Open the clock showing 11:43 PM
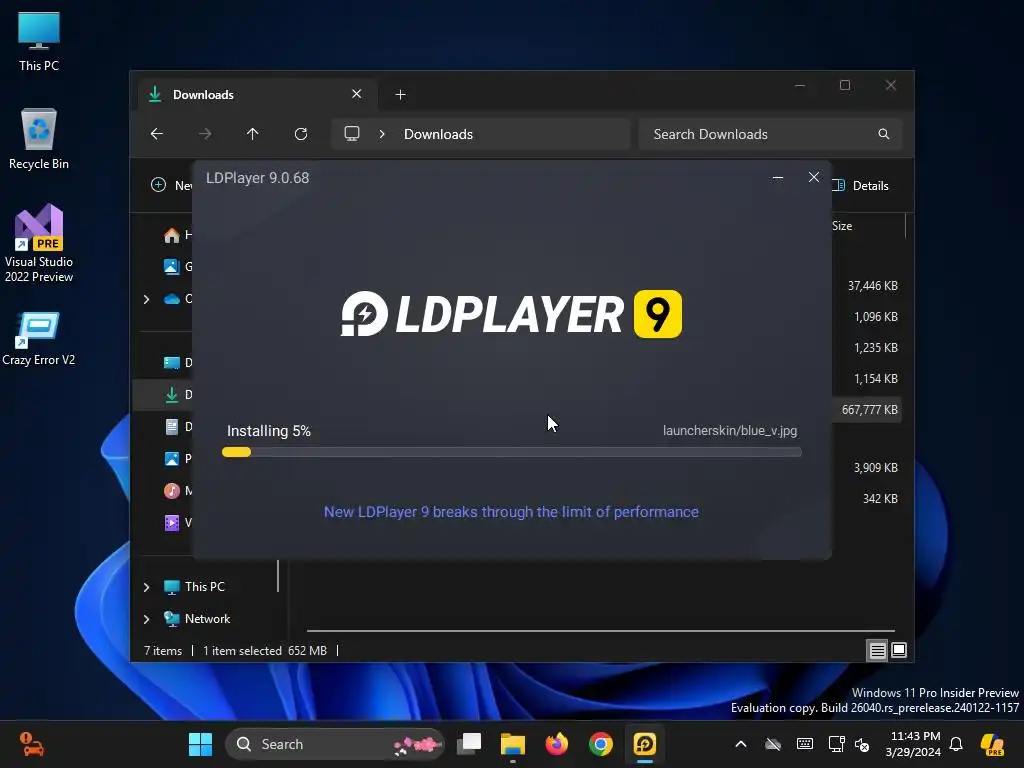The height and width of the screenshot is (768, 1024). tap(913, 744)
